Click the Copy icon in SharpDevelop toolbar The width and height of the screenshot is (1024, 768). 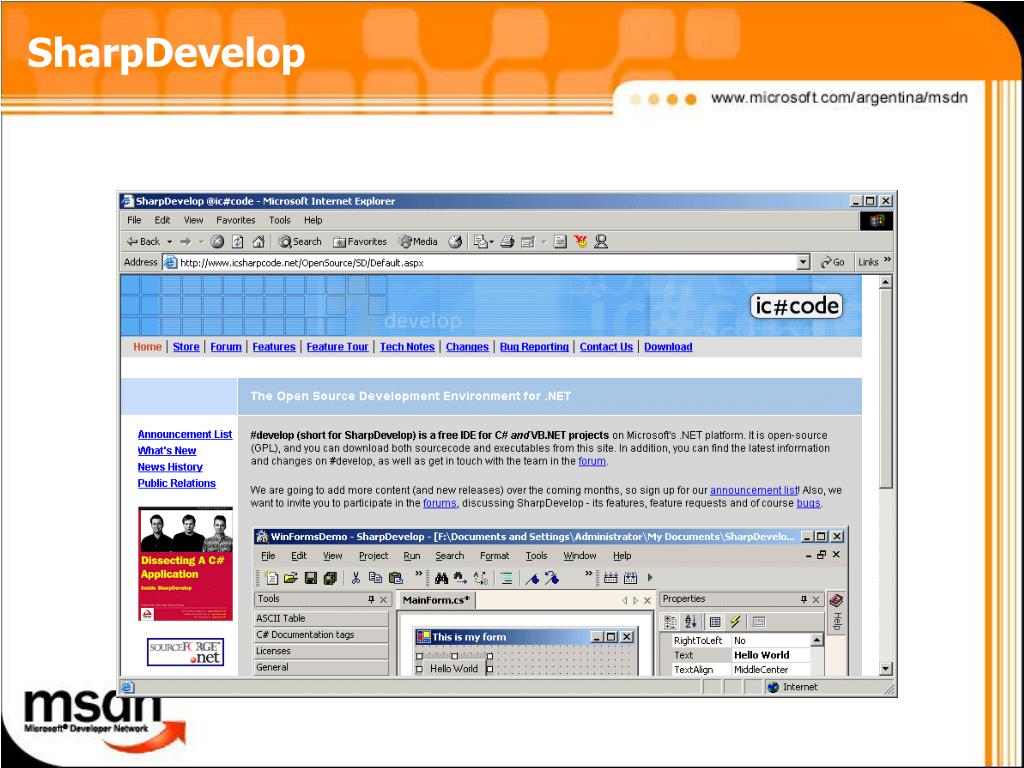point(376,578)
